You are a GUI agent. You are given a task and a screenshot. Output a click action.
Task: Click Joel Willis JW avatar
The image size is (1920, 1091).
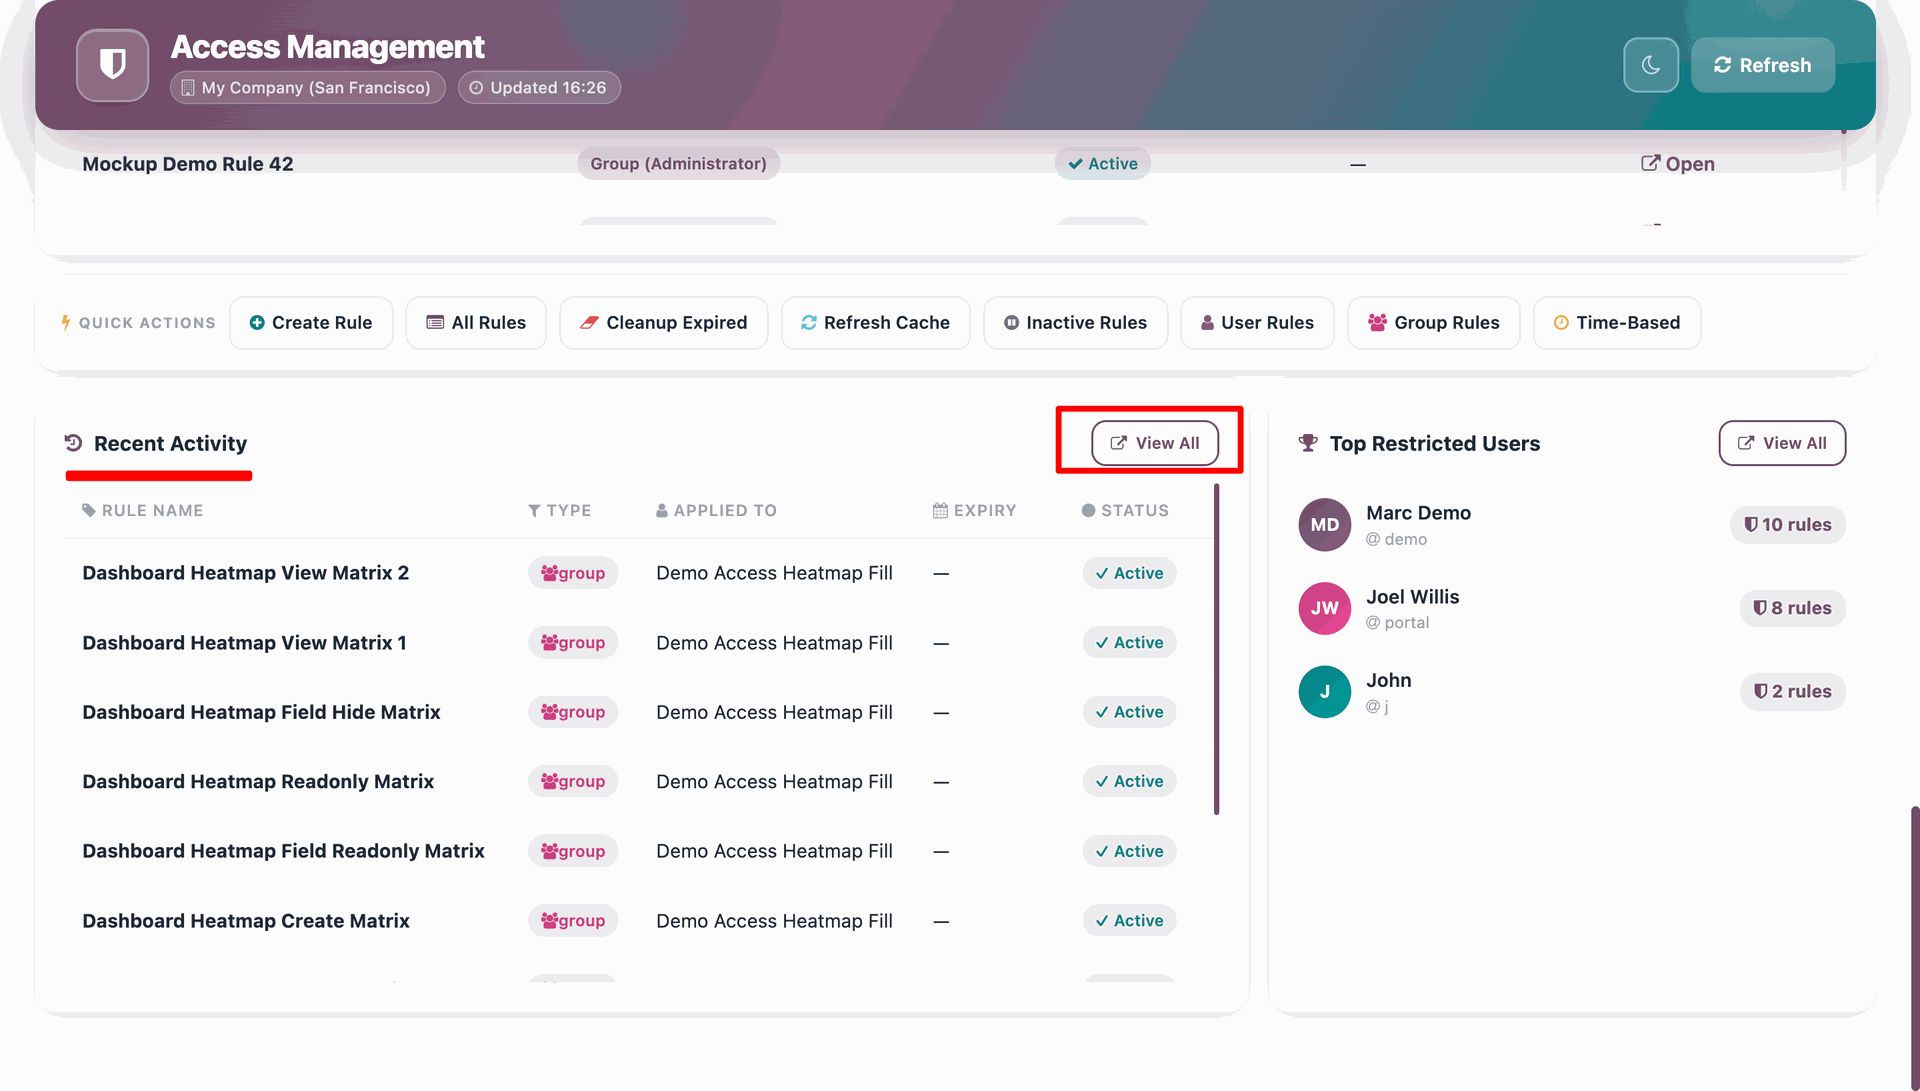[1324, 608]
